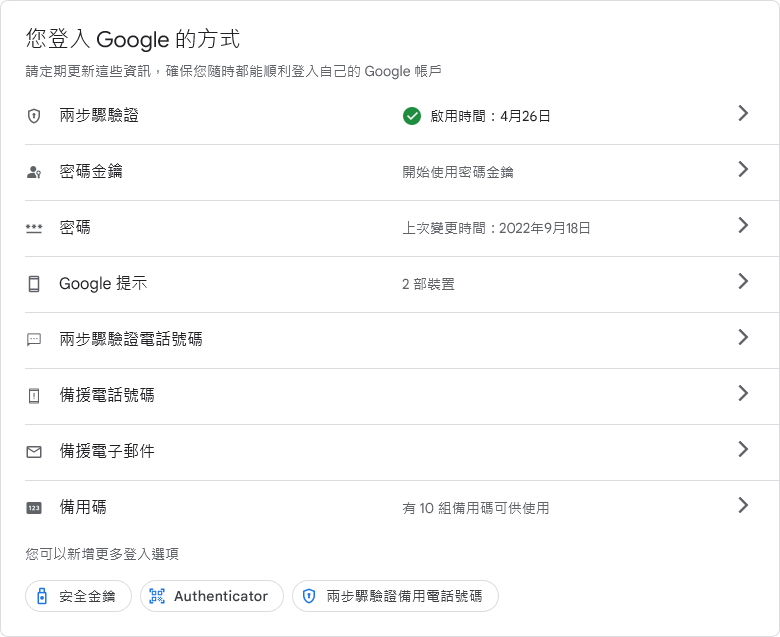Click the 您登入 Google 的方式 heading

coord(133,39)
